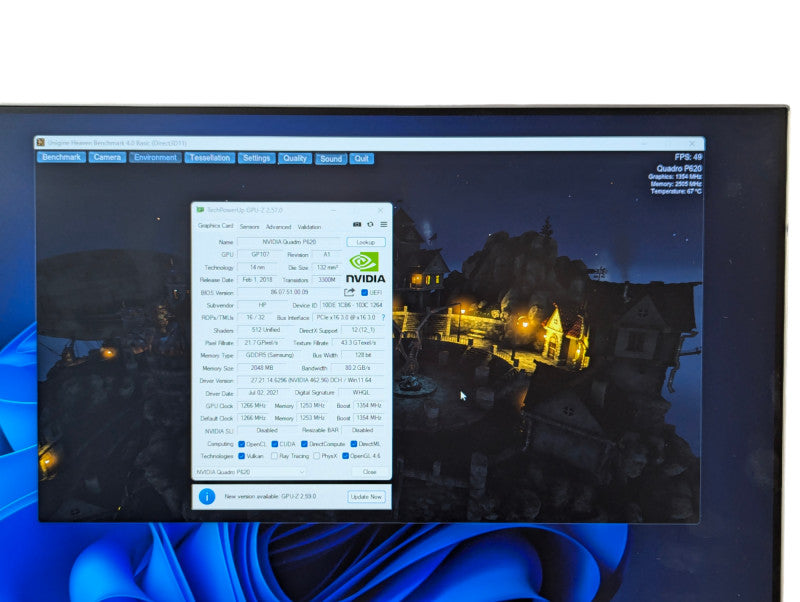Click the Memory Size 2048 MB value
Image resolution: width=800 pixels, height=602 pixels.
(262, 368)
